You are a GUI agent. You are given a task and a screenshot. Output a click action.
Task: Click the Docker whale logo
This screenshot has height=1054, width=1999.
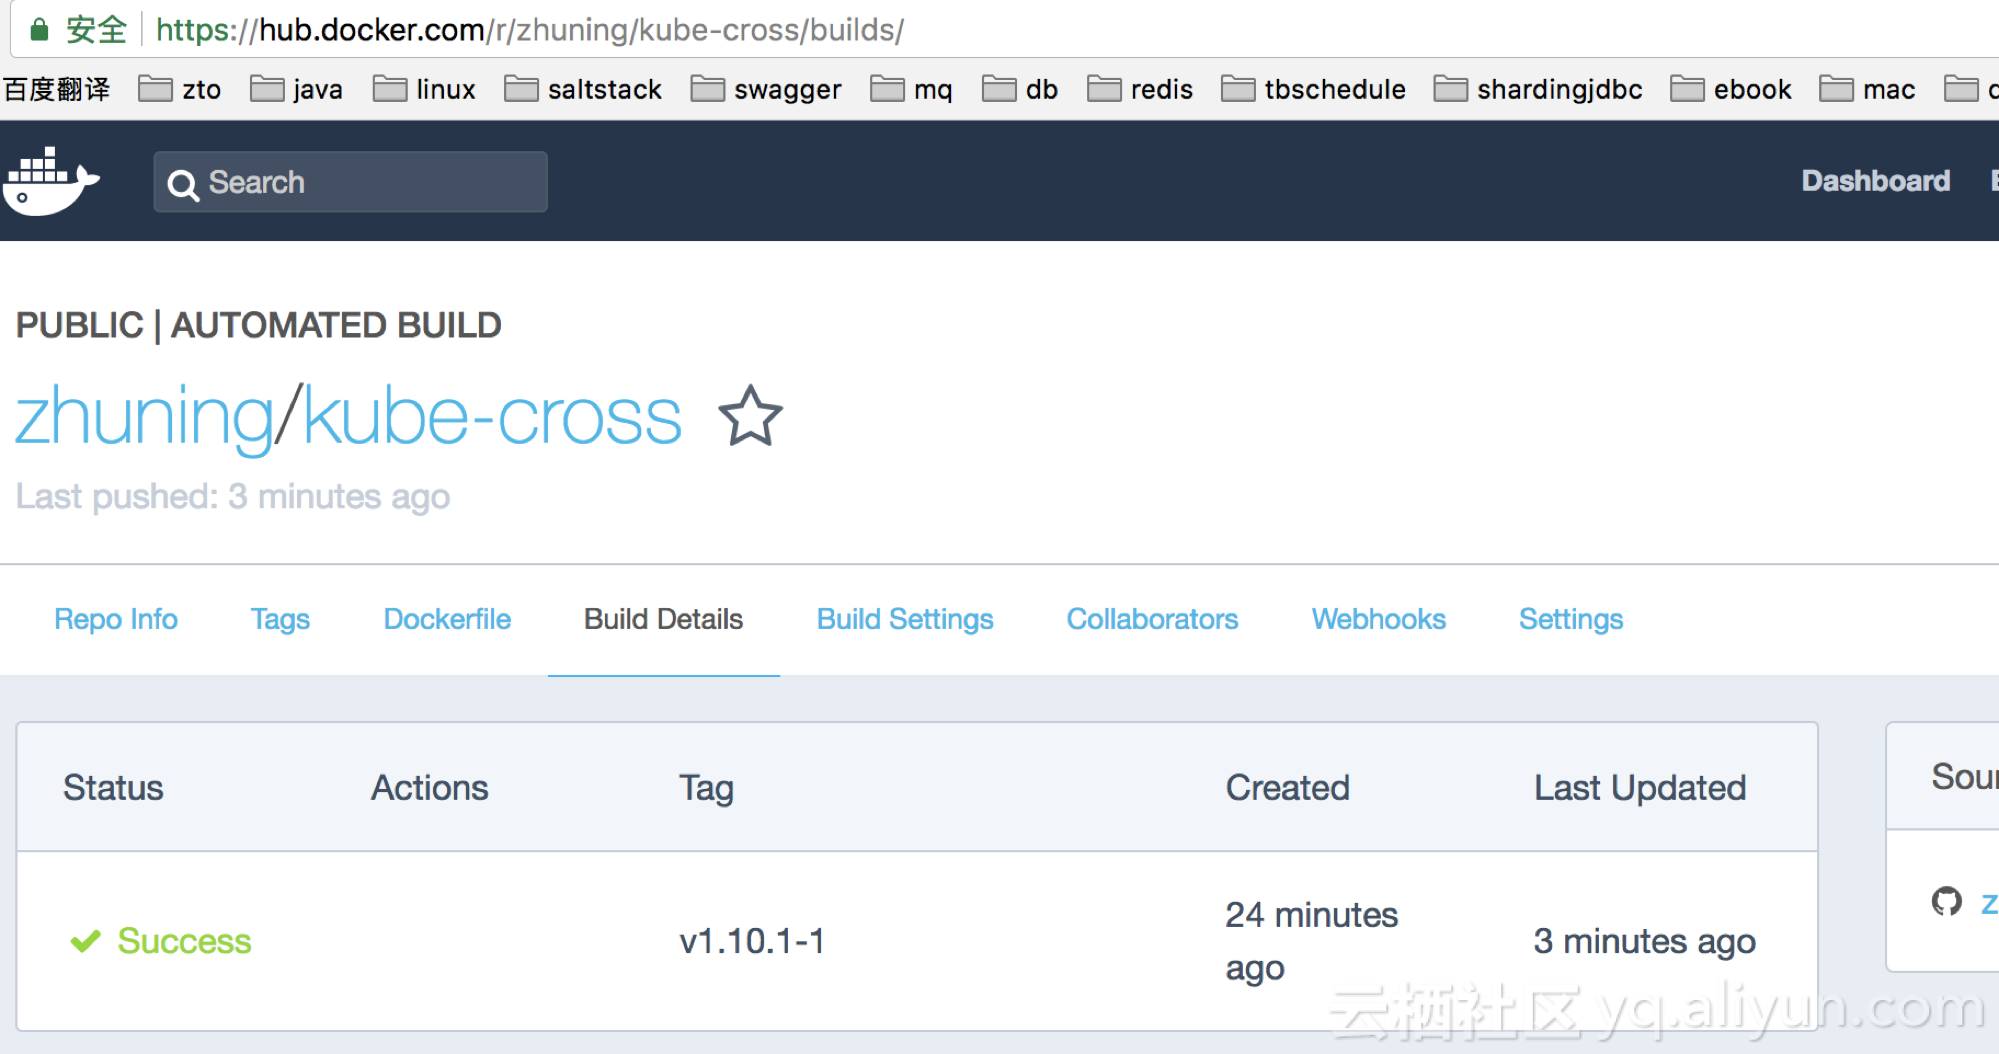(50, 181)
